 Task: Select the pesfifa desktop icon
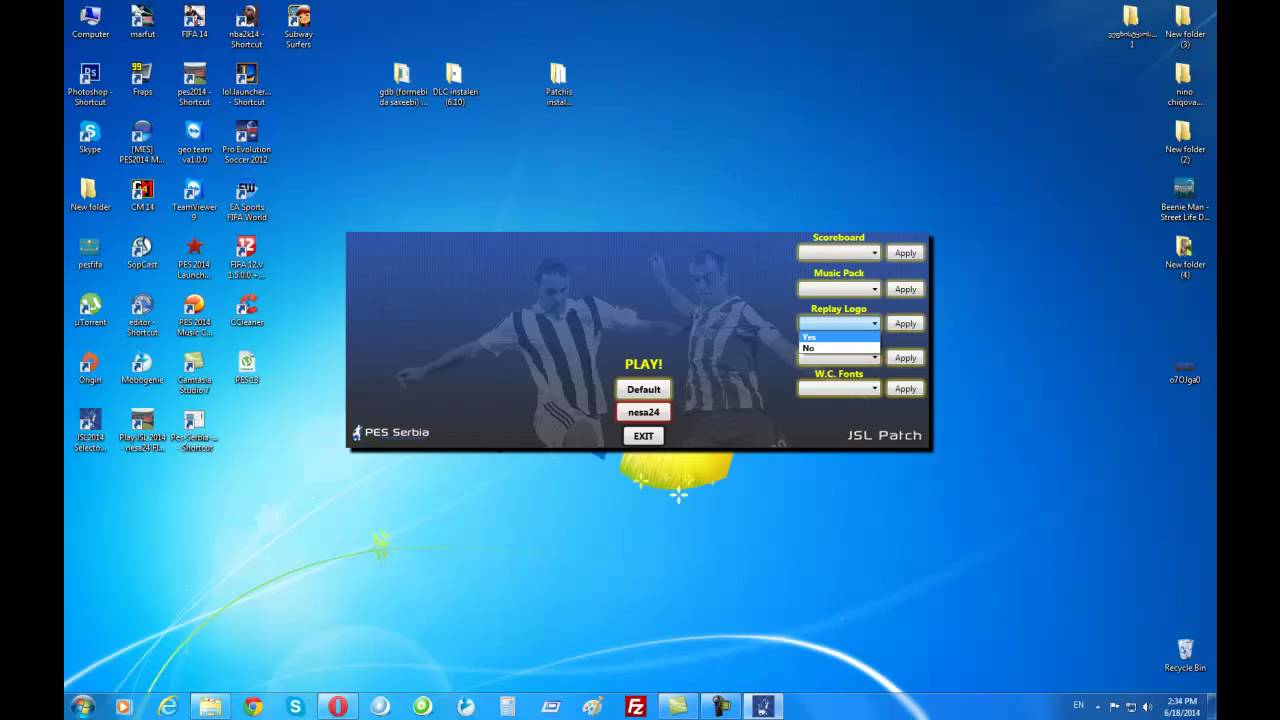[90, 253]
